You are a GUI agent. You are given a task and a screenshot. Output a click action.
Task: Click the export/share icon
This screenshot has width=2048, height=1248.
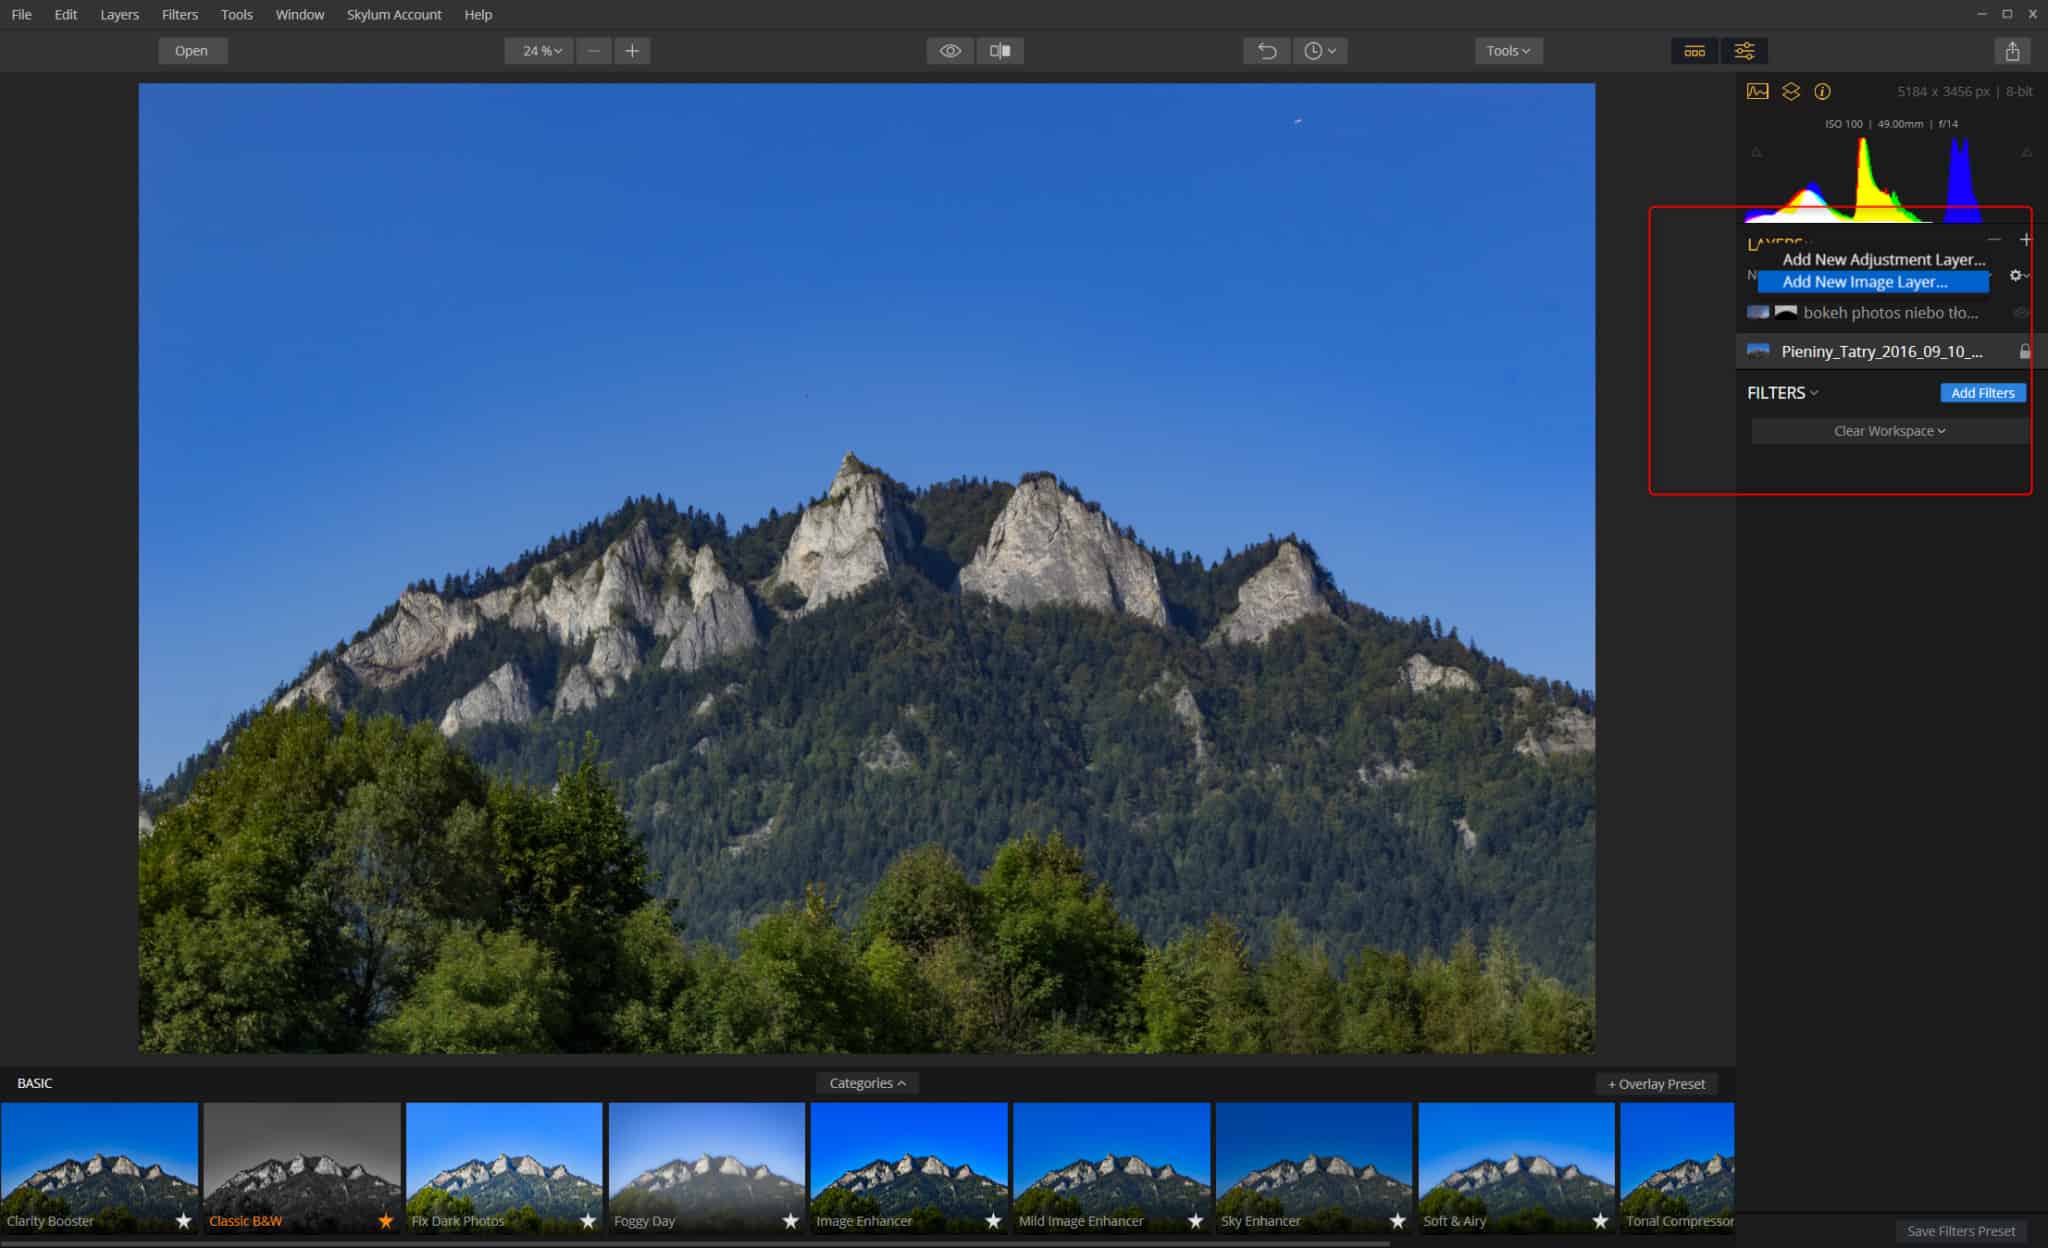click(x=2012, y=51)
